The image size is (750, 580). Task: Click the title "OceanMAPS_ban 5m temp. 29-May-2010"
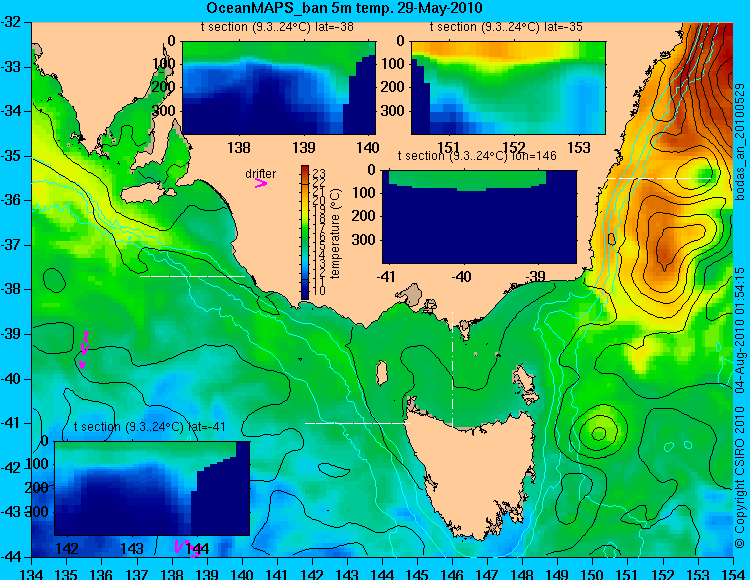[x=344, y=8]
